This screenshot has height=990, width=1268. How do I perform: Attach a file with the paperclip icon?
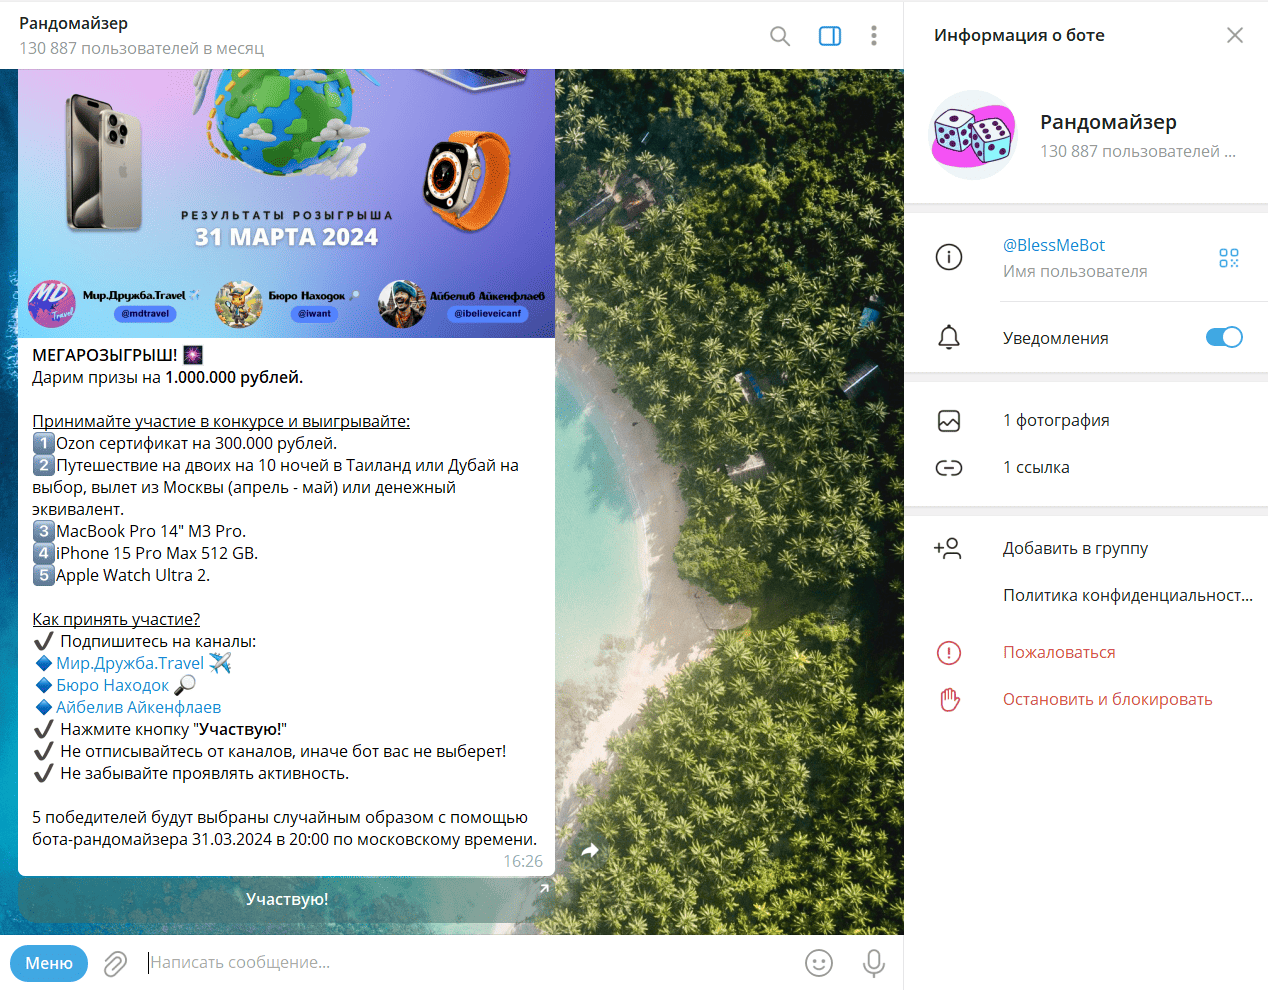click(x=115, y=963)
